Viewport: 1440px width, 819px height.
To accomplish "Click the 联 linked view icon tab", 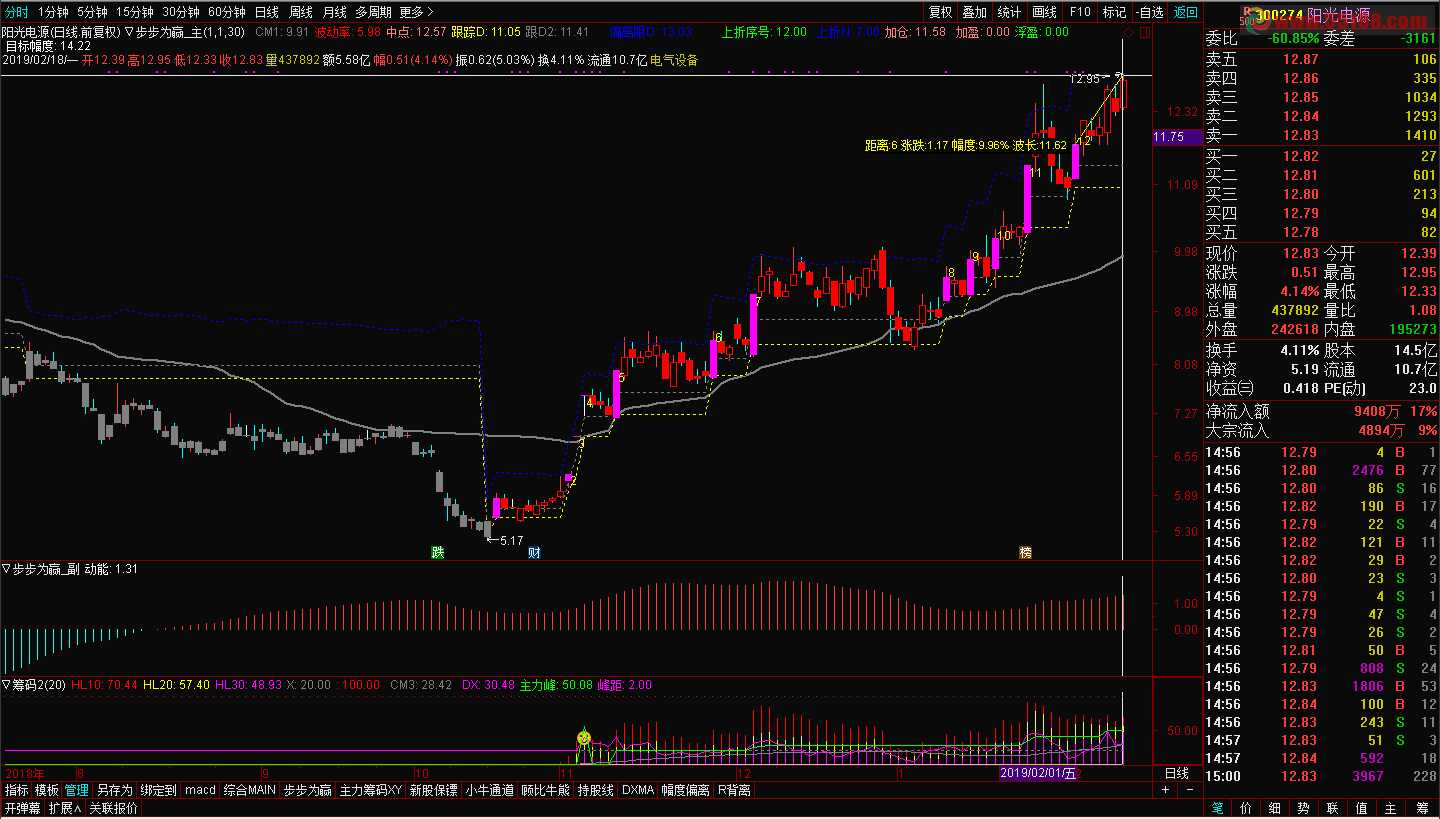I will [1332, 808].
